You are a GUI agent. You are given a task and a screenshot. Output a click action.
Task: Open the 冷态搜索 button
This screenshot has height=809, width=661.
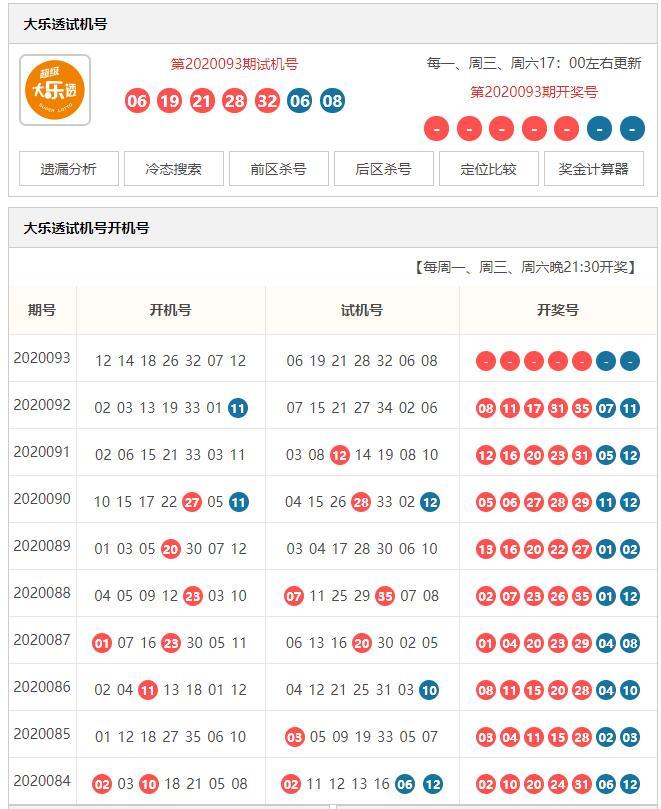174,169
